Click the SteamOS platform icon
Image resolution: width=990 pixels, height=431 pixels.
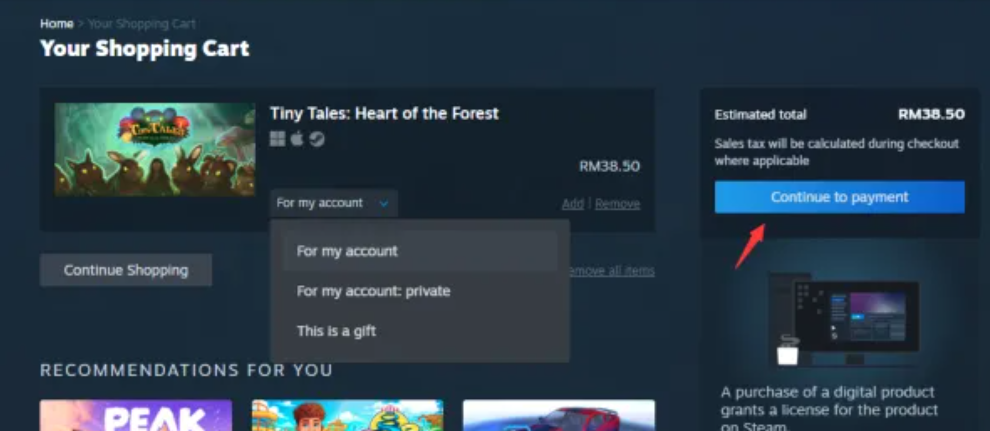pos(317,139)
